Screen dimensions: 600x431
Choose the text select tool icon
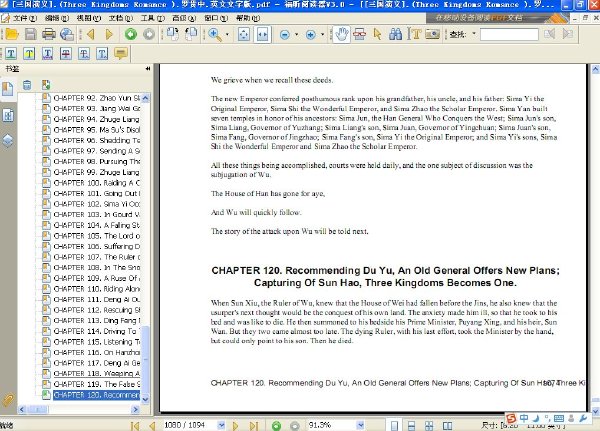click(414, 34)
